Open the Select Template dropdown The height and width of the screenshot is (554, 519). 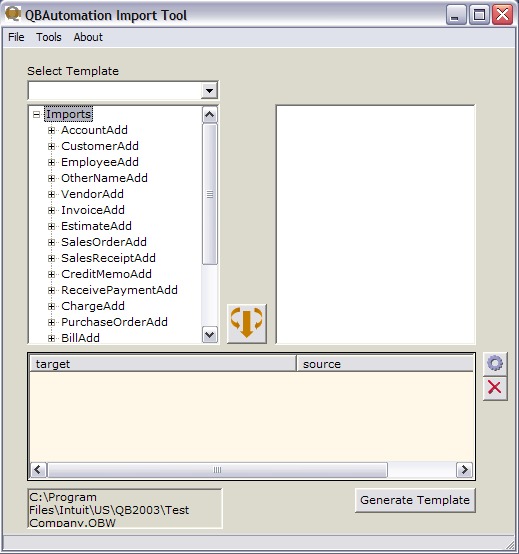(209, 91)
